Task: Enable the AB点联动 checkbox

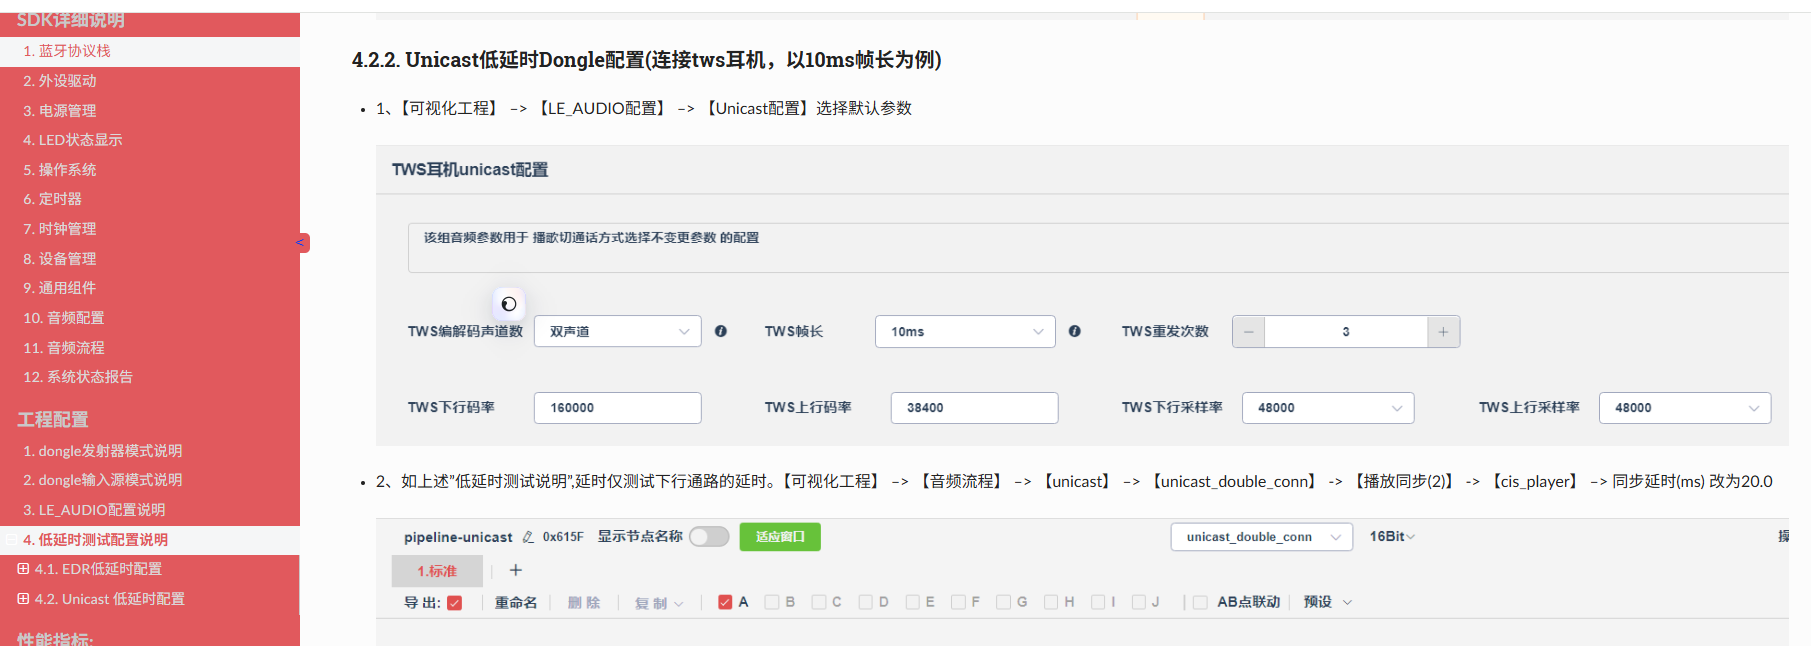Action: [1200, 602]
